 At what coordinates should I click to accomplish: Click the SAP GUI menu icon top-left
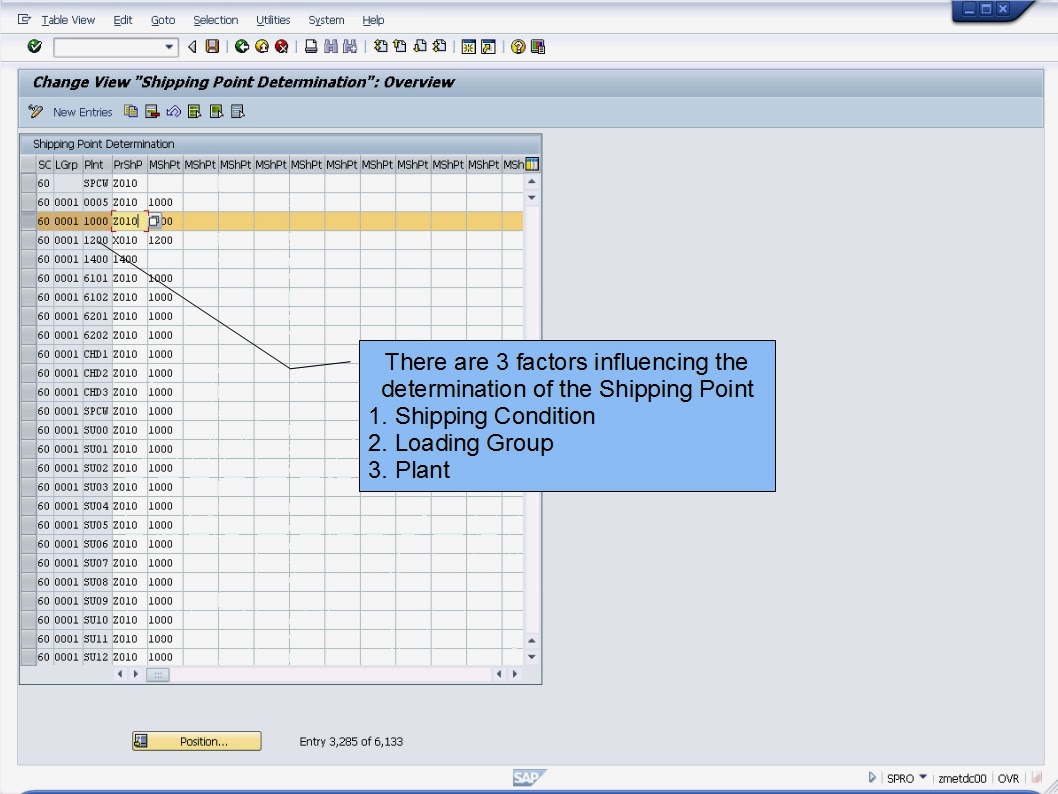click(x=24, y=20)
